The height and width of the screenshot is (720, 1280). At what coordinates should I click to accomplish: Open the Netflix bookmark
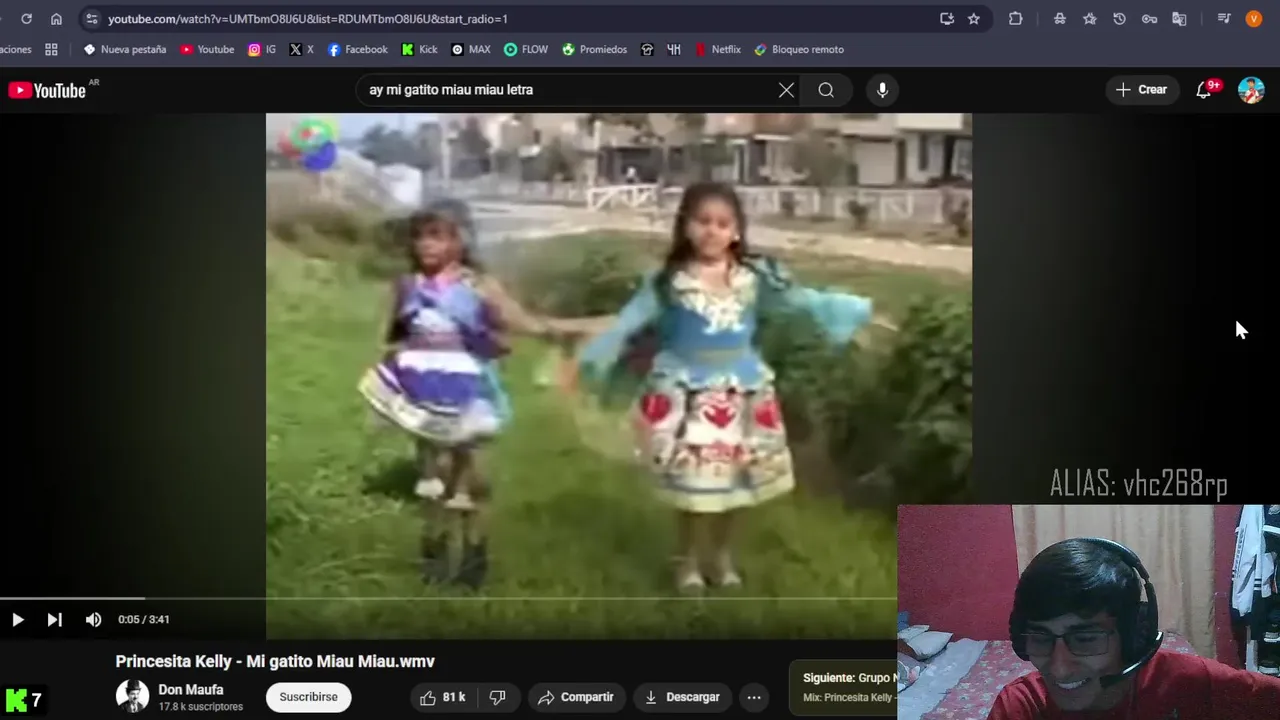click(717, 49)
